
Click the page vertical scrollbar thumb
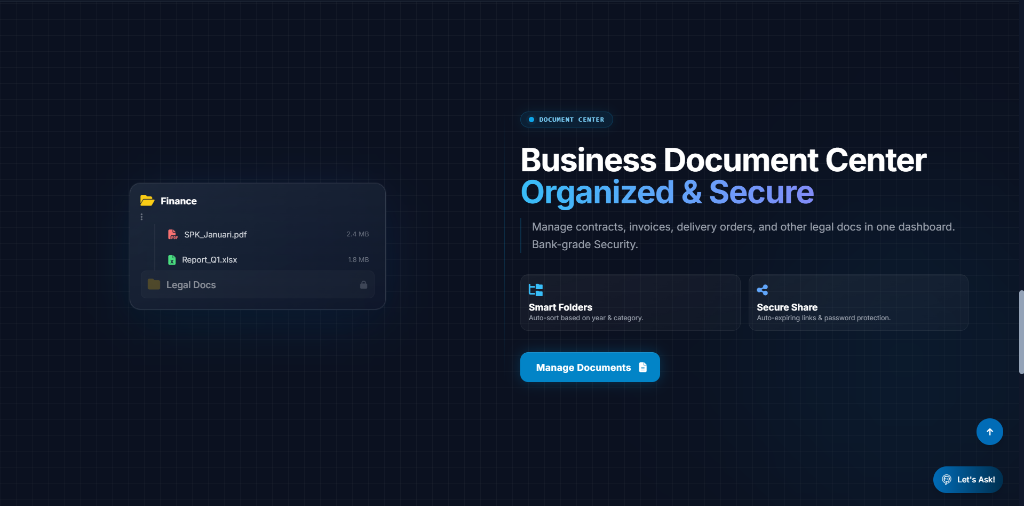coord(1021,332)
